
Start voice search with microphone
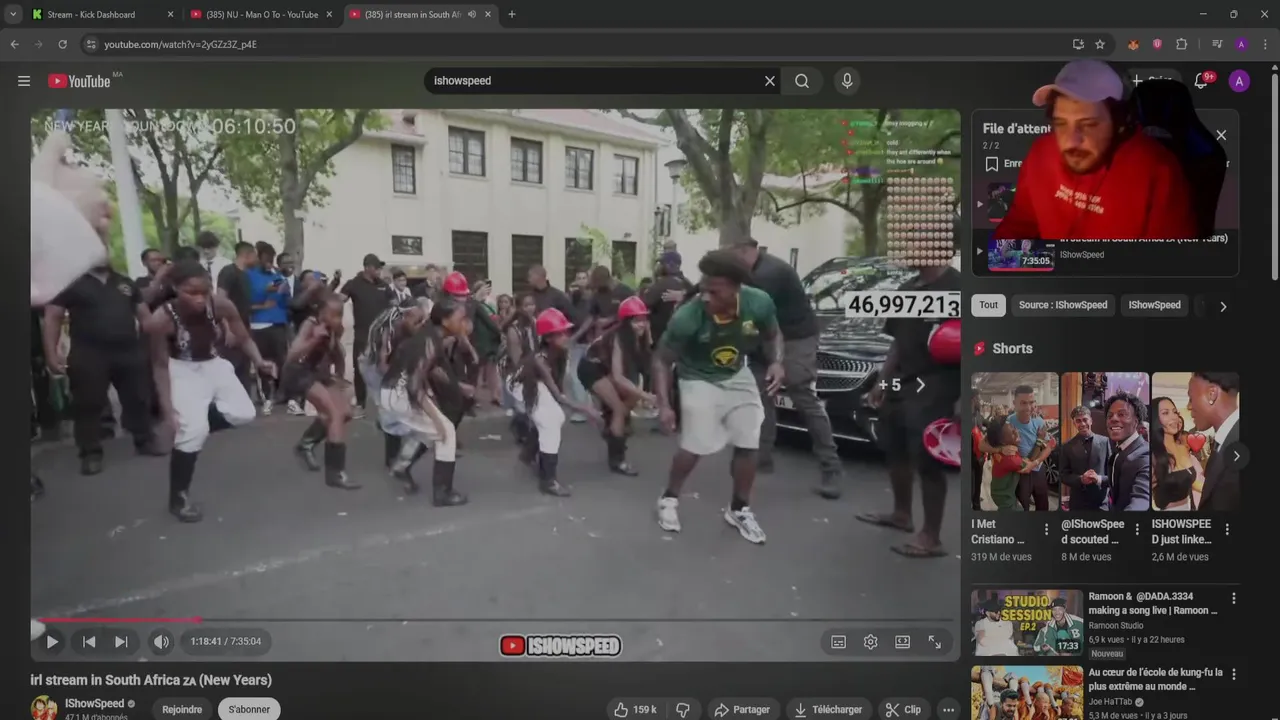(847, 81)
